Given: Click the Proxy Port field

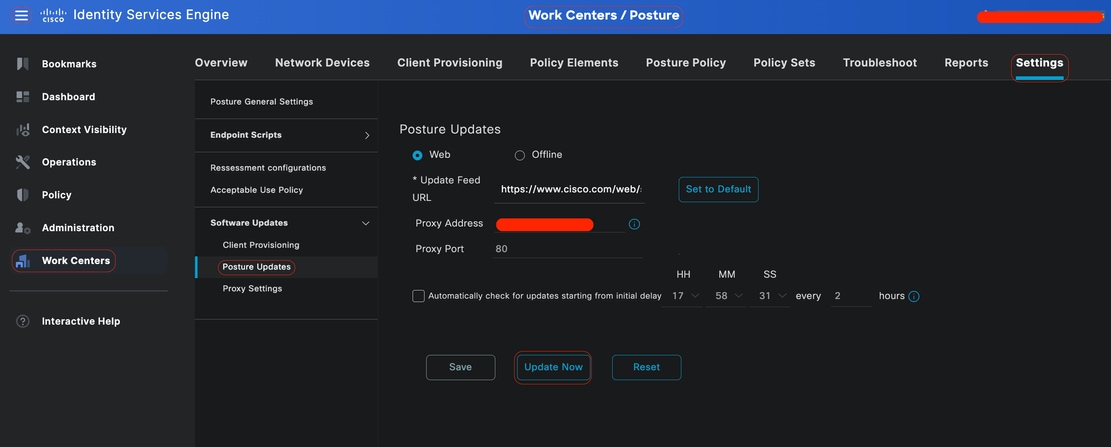Looking at the screenshot, I should click(x=567, y=249).
